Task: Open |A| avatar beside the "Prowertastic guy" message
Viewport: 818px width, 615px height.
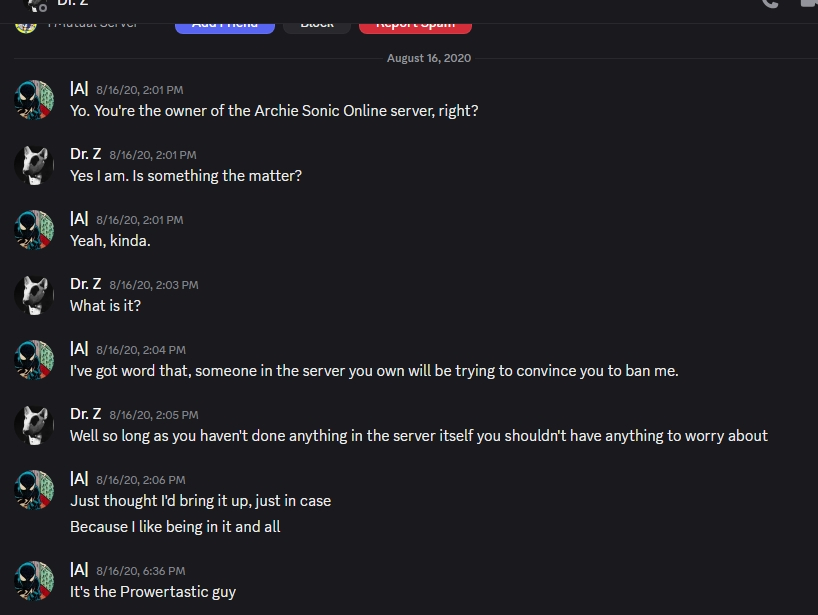Action: click(35, 579)
